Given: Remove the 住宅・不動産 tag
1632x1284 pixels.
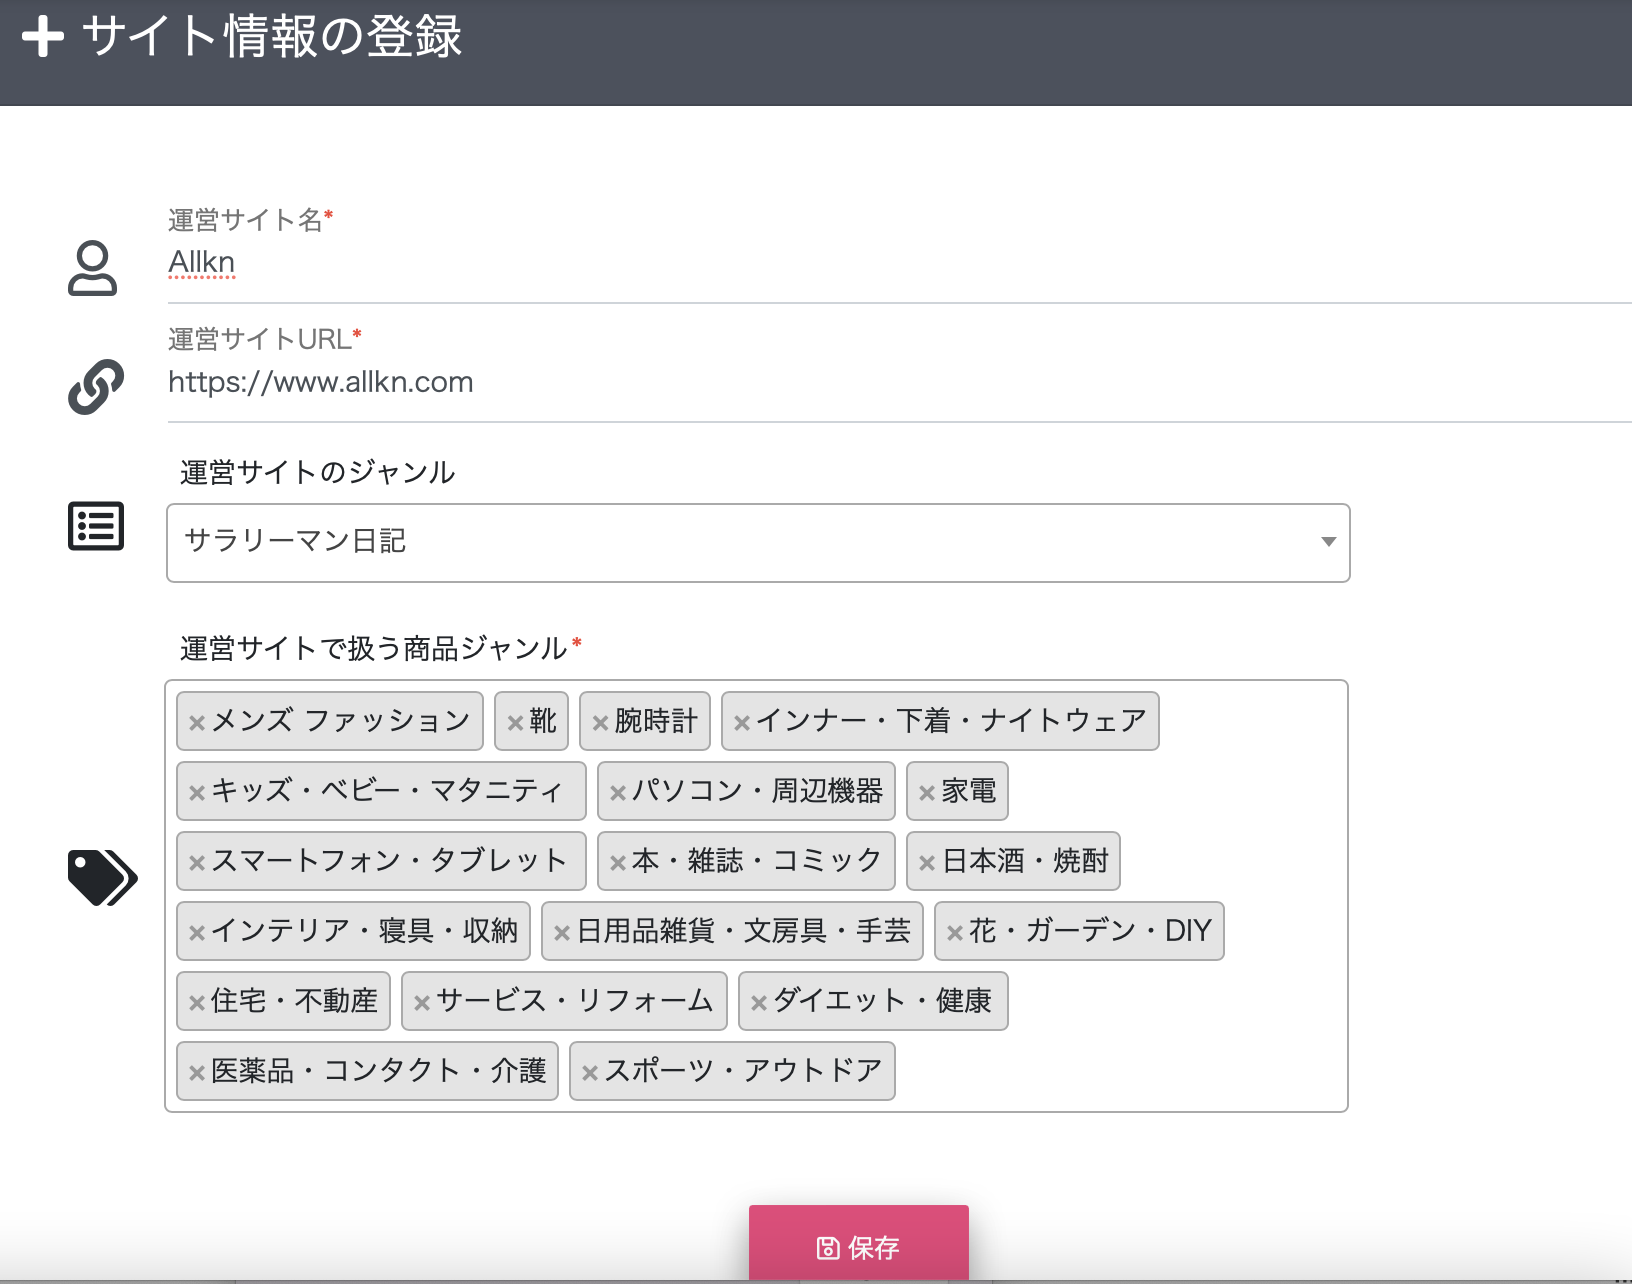Looking at the screenshot, I should 197,1003.
